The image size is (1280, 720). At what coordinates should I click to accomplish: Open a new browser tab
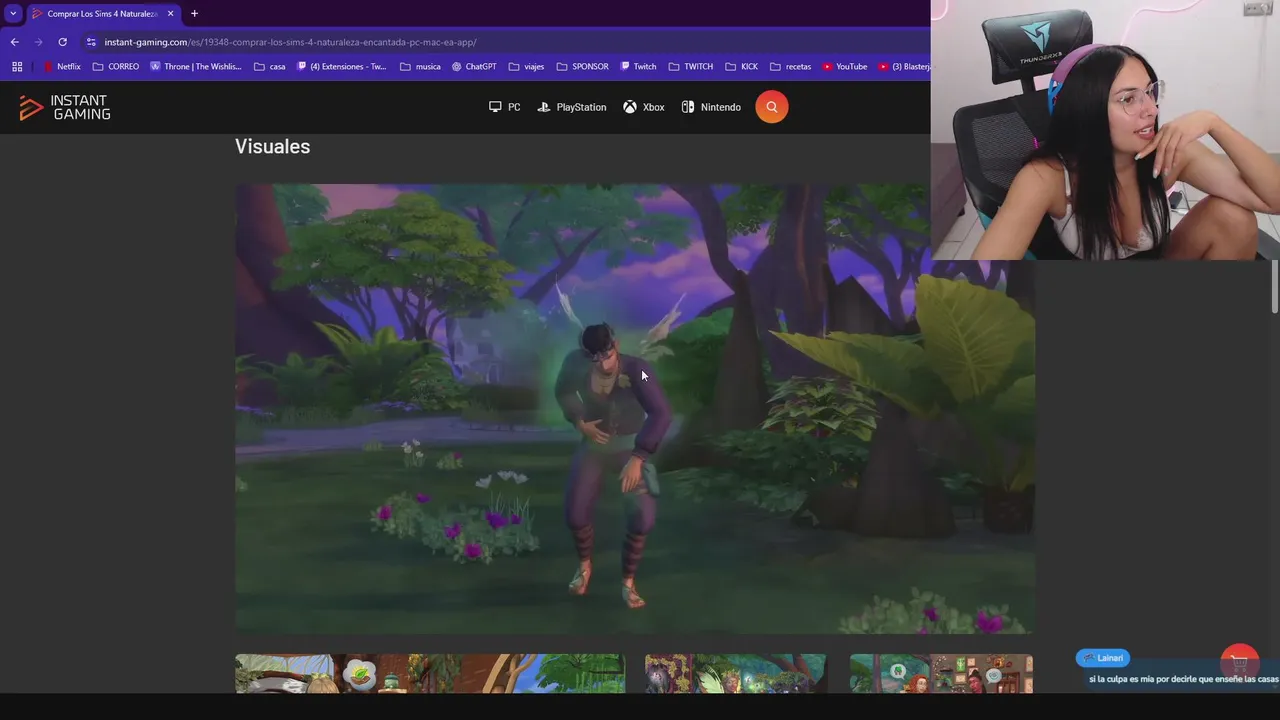(194, 13)
